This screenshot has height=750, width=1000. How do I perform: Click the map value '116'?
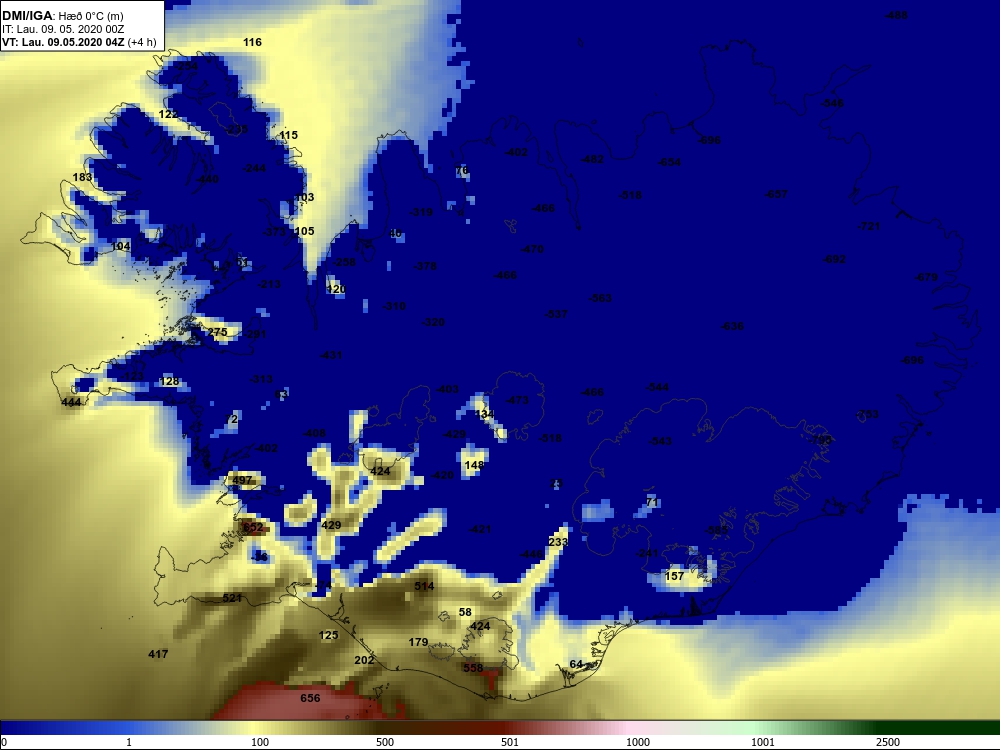tap(253, 42)
